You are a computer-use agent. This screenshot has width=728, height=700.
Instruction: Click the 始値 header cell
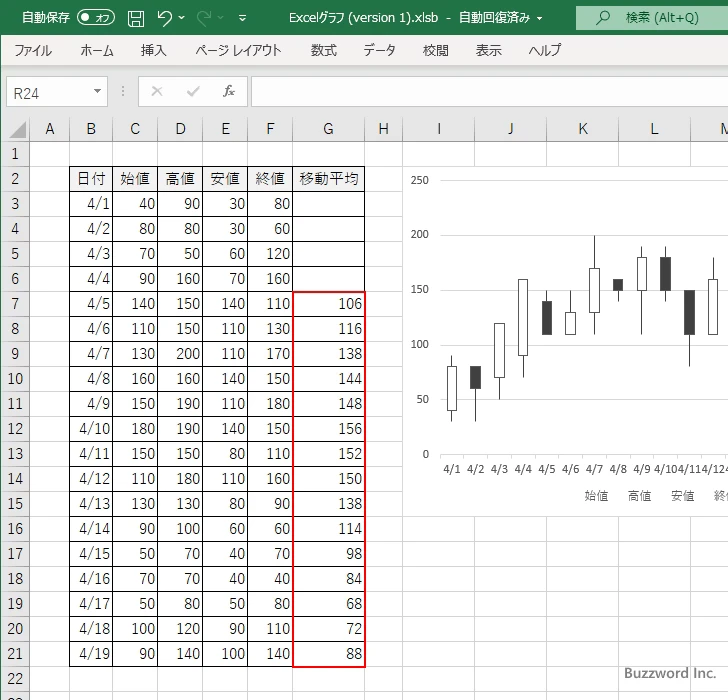(x=135, y=179)
